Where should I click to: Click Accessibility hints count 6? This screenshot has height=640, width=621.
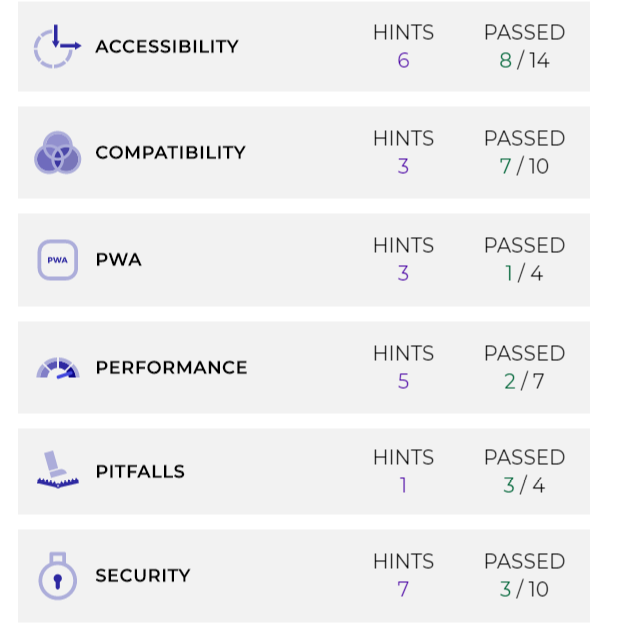coord(403,60)
